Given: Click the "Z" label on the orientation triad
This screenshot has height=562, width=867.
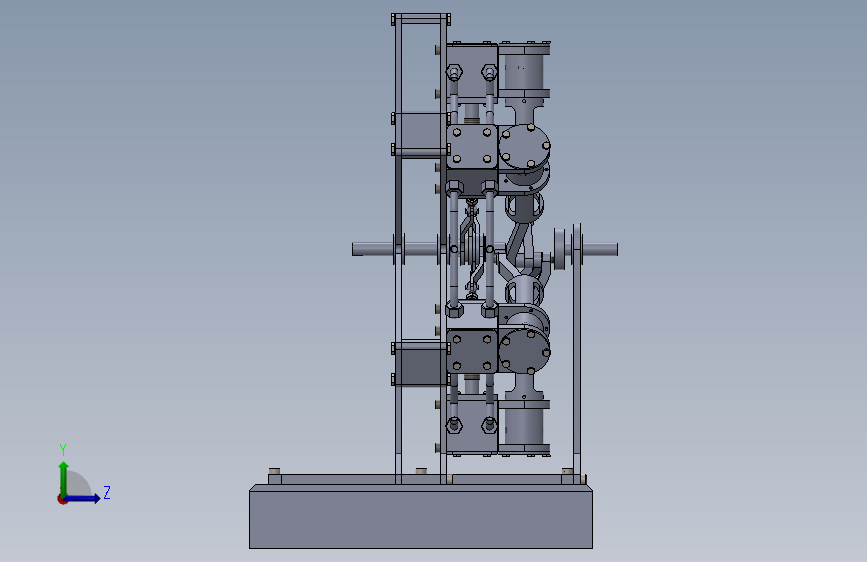Looking at the screenshot, I should (x=107, y=492).
